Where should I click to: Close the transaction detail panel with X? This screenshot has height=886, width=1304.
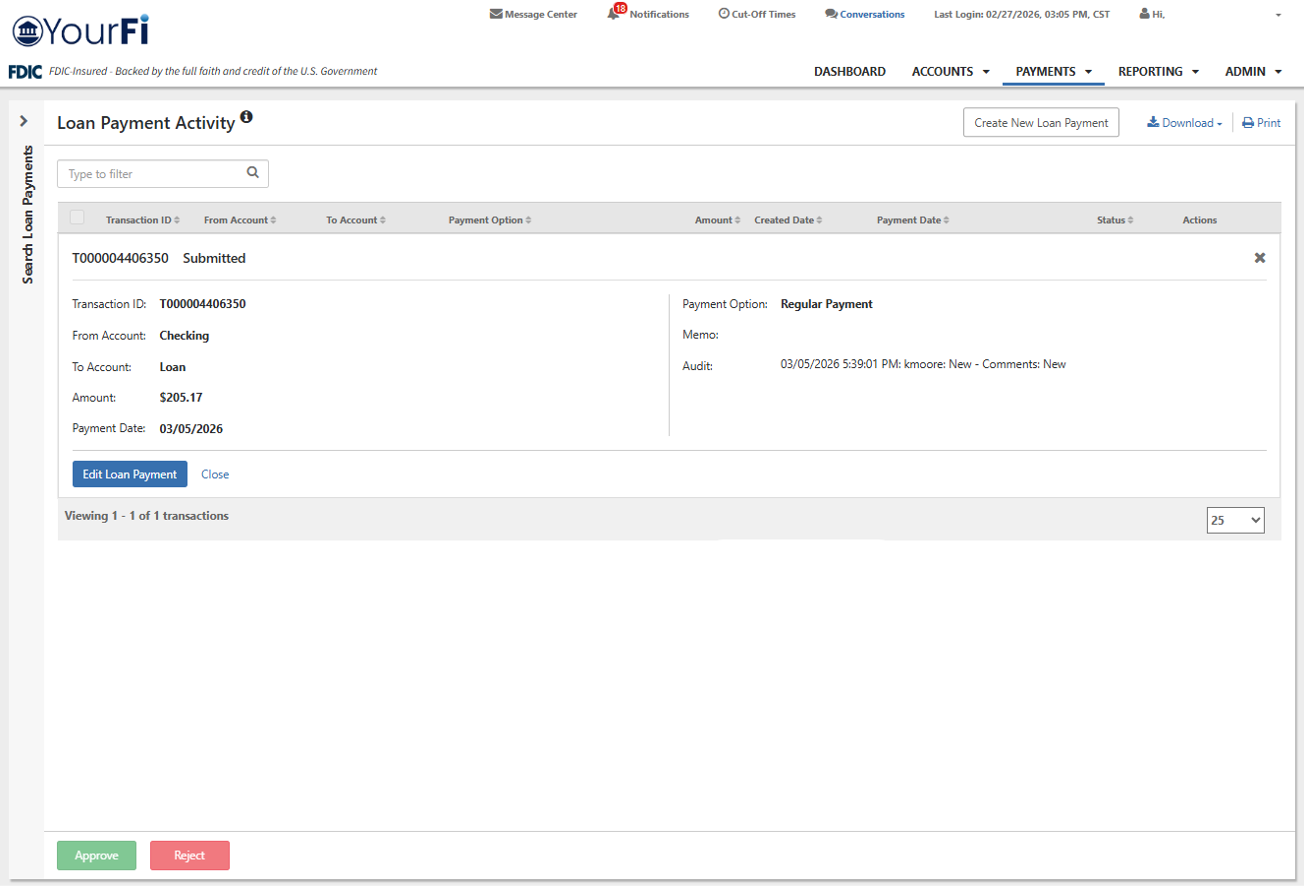point(1260,258)
